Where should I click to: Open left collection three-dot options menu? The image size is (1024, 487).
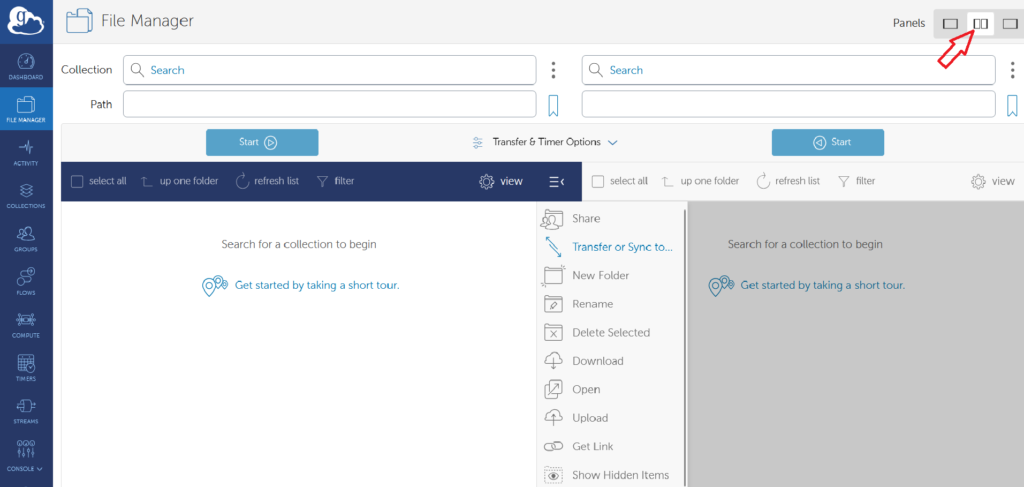tap(553, 70)
